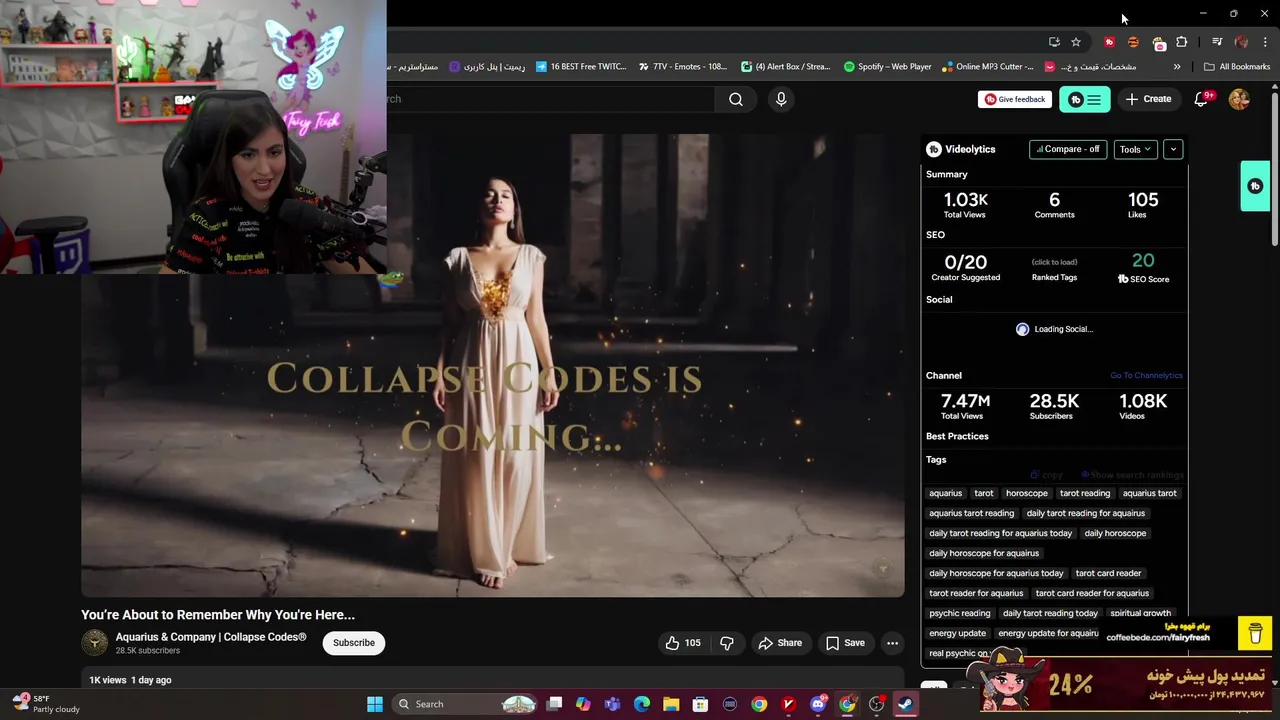Open Microsoft Teams from the taskbar
This screenshot has height=720, width=1280.
point(612,704)
